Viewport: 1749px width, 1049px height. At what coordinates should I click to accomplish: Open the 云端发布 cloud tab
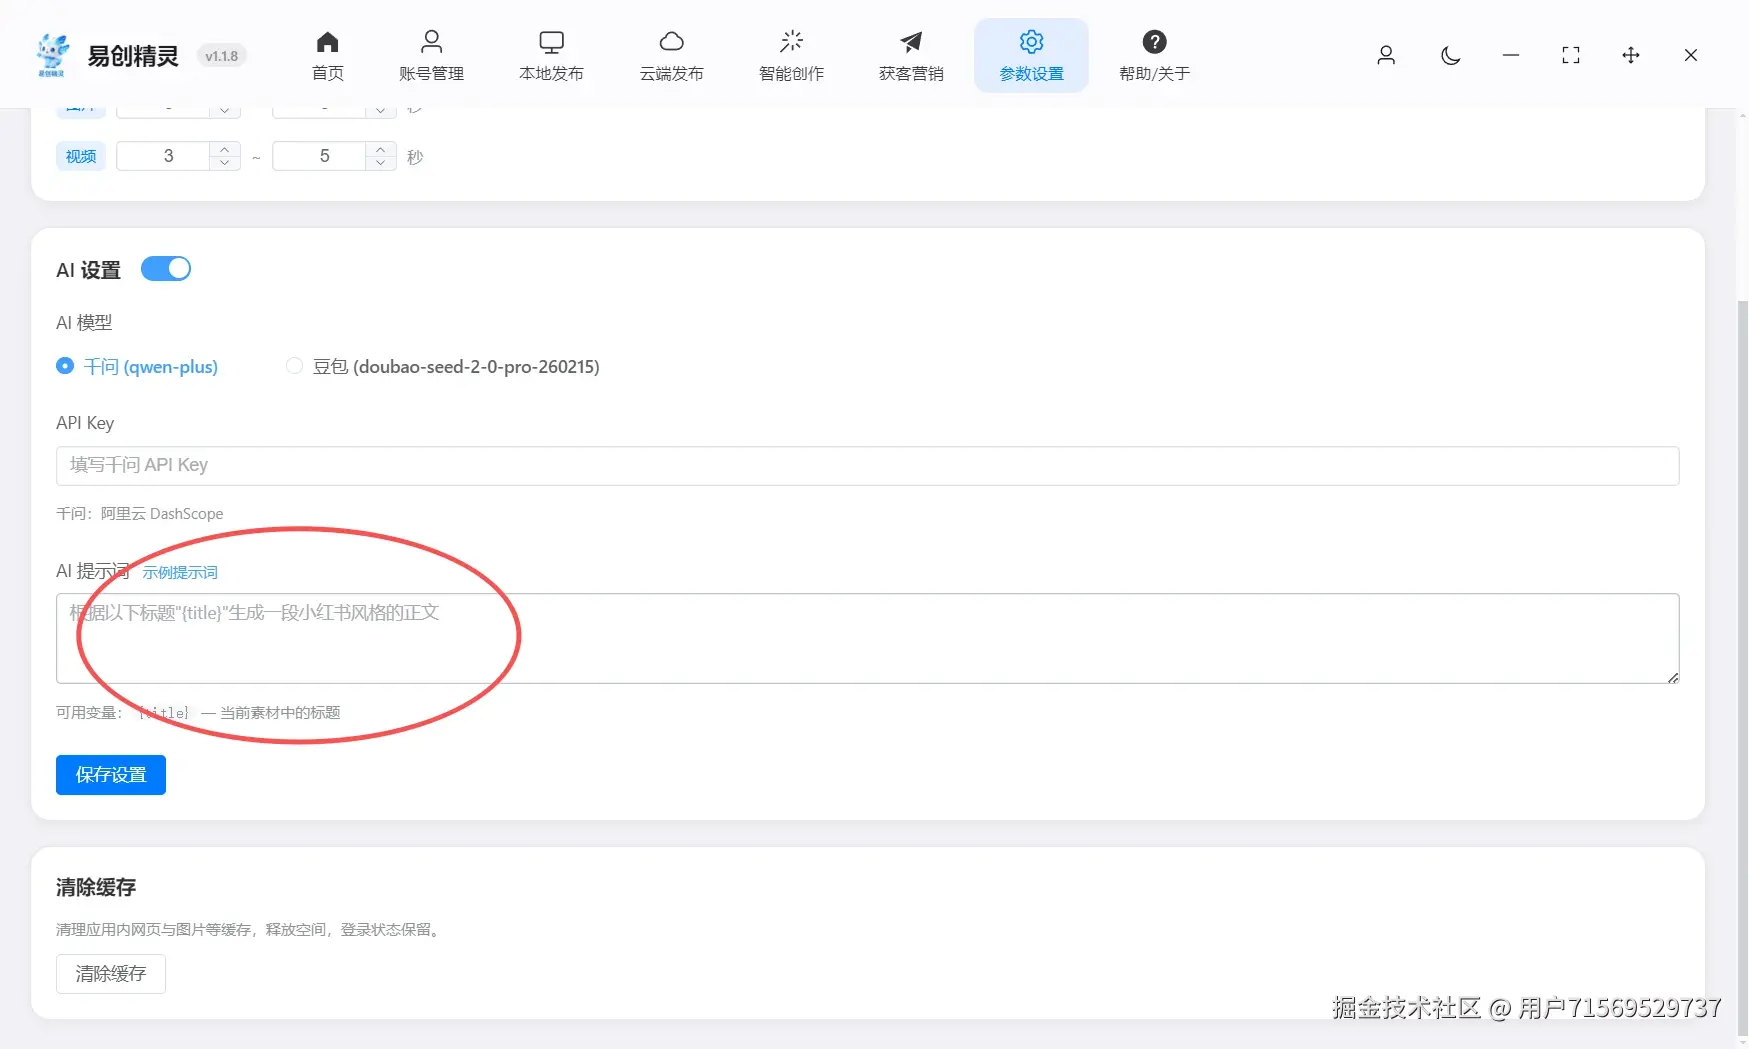point(671,55)
